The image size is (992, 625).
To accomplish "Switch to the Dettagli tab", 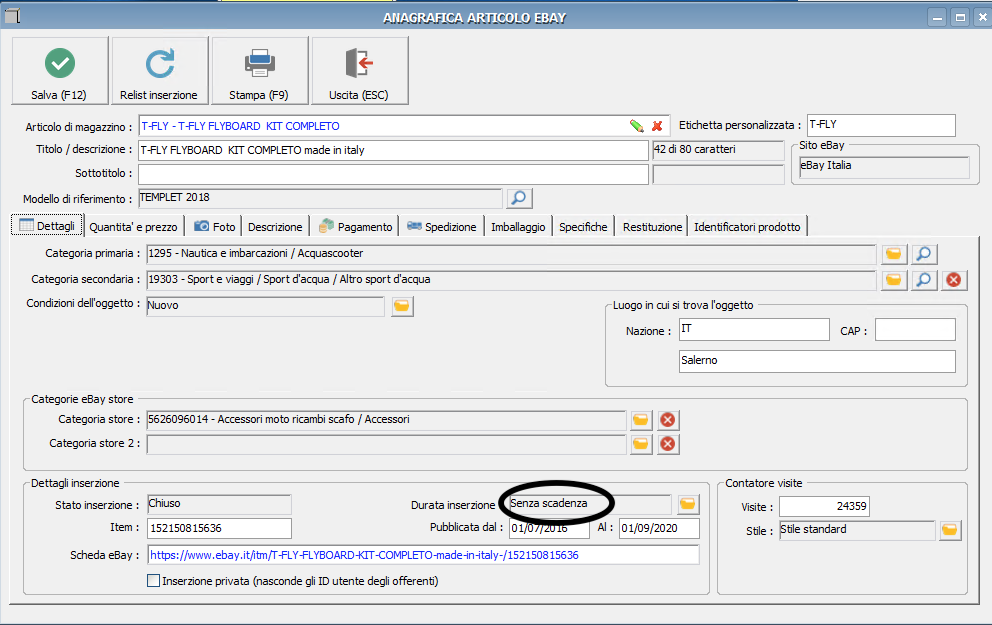I will 47,226.
